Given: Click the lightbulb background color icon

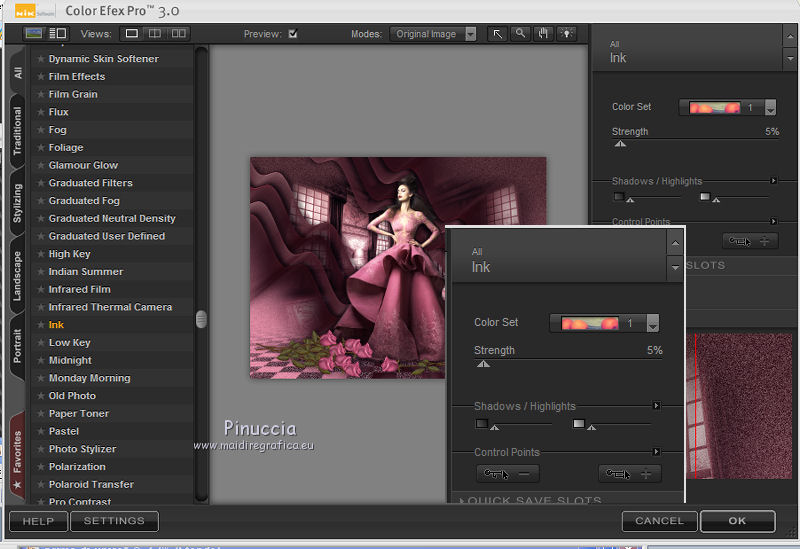Looking at the screenshot, I should (x=567, y=34).
